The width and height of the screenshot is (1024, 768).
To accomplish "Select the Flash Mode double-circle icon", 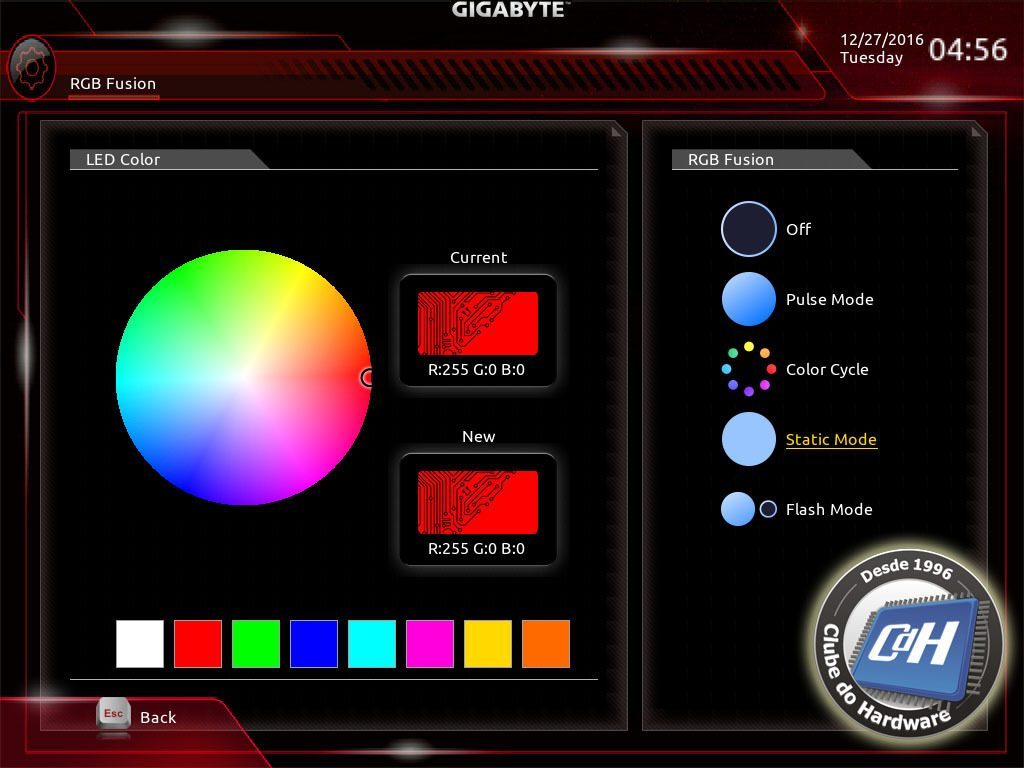I will (x=748, y=509).
